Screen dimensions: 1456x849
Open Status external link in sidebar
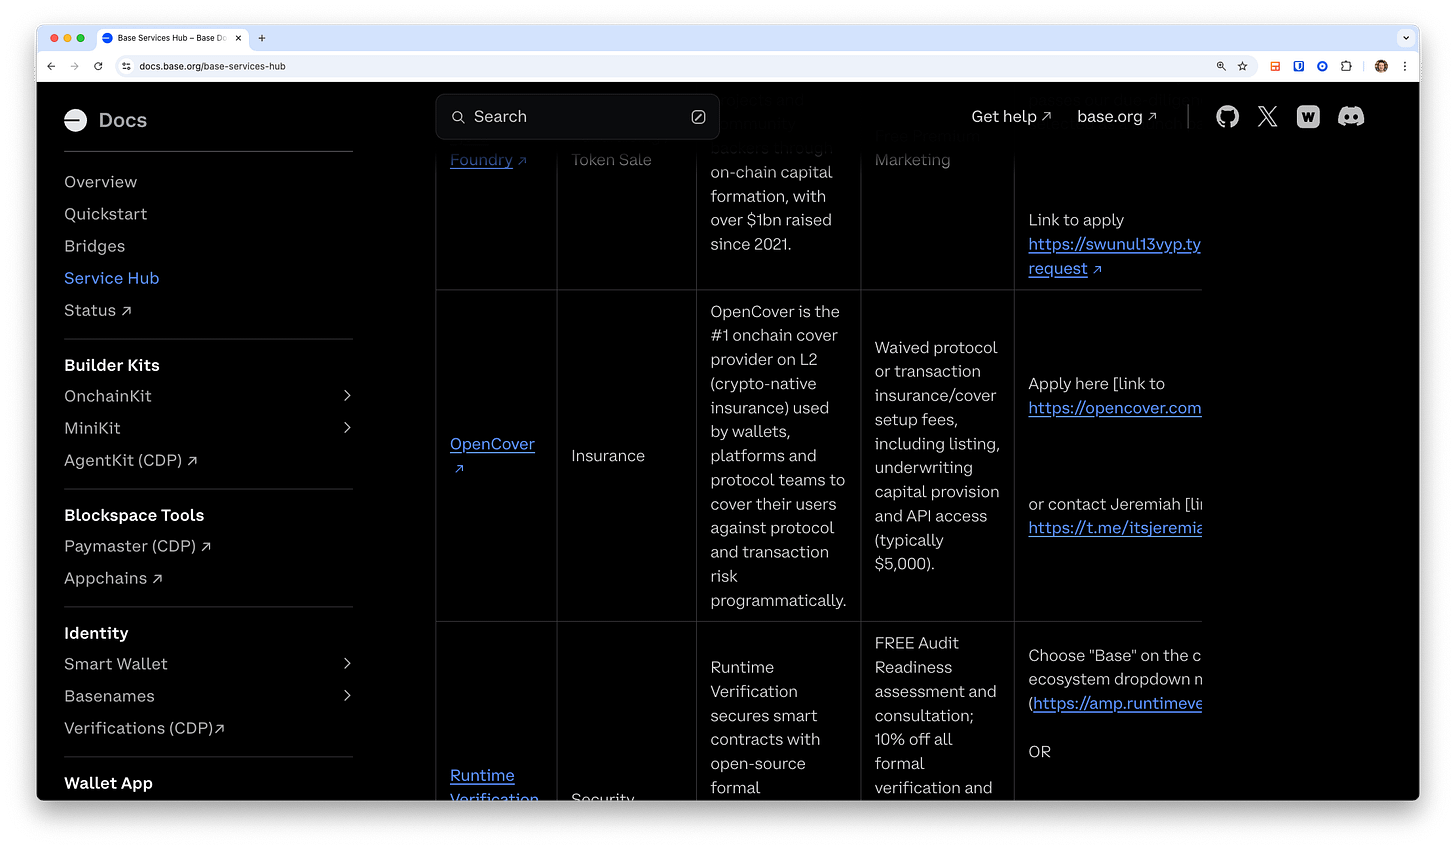pyautogui.click(x=98, y=310)
